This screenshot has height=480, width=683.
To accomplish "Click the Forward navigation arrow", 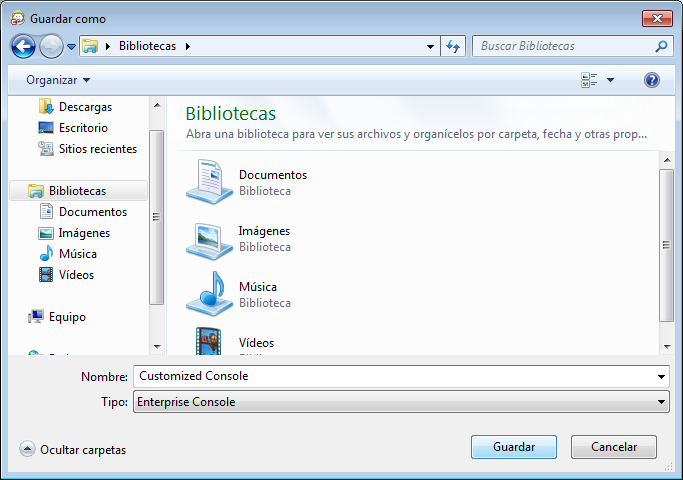I will 51,46.
